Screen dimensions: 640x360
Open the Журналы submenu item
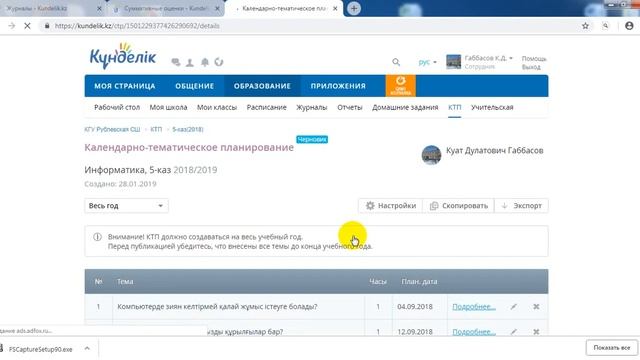tap(311, 107)
